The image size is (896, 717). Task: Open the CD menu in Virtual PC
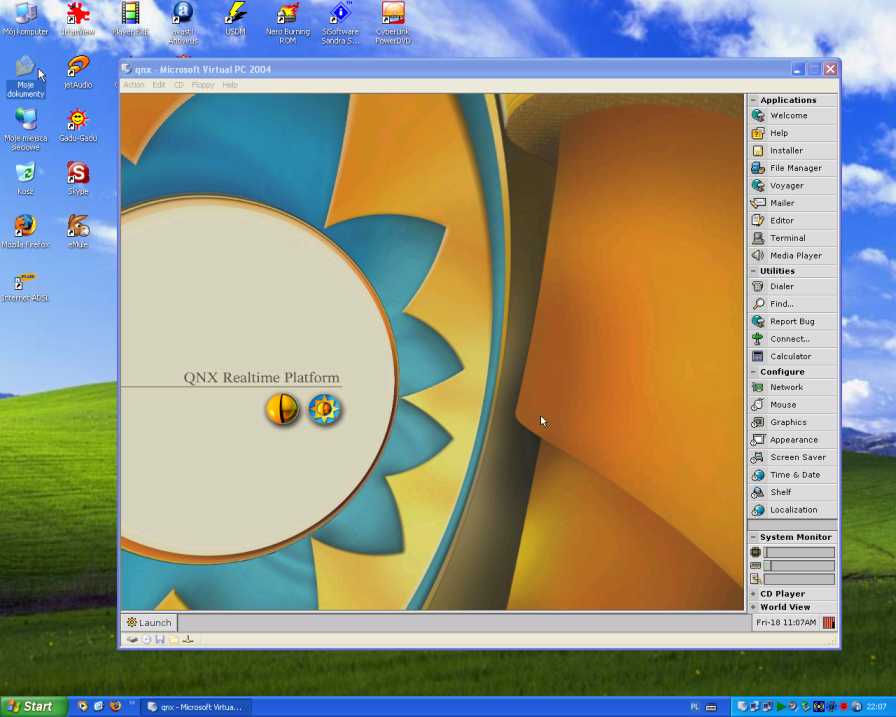[179, 85]
